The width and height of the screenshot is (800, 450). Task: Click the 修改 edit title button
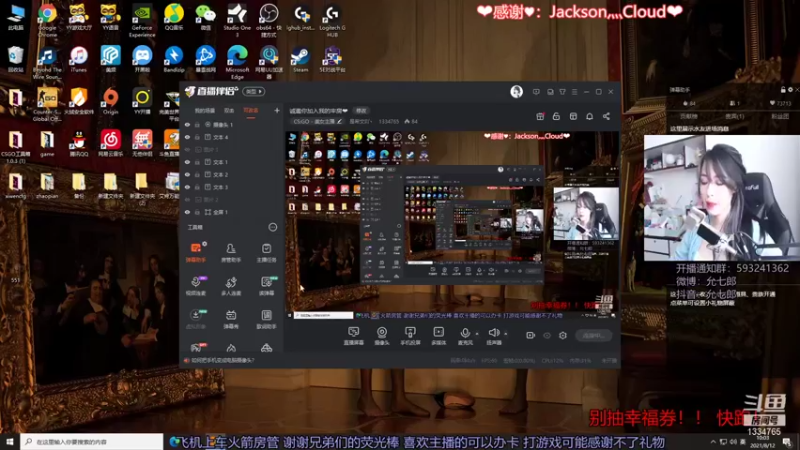[361, 111]
